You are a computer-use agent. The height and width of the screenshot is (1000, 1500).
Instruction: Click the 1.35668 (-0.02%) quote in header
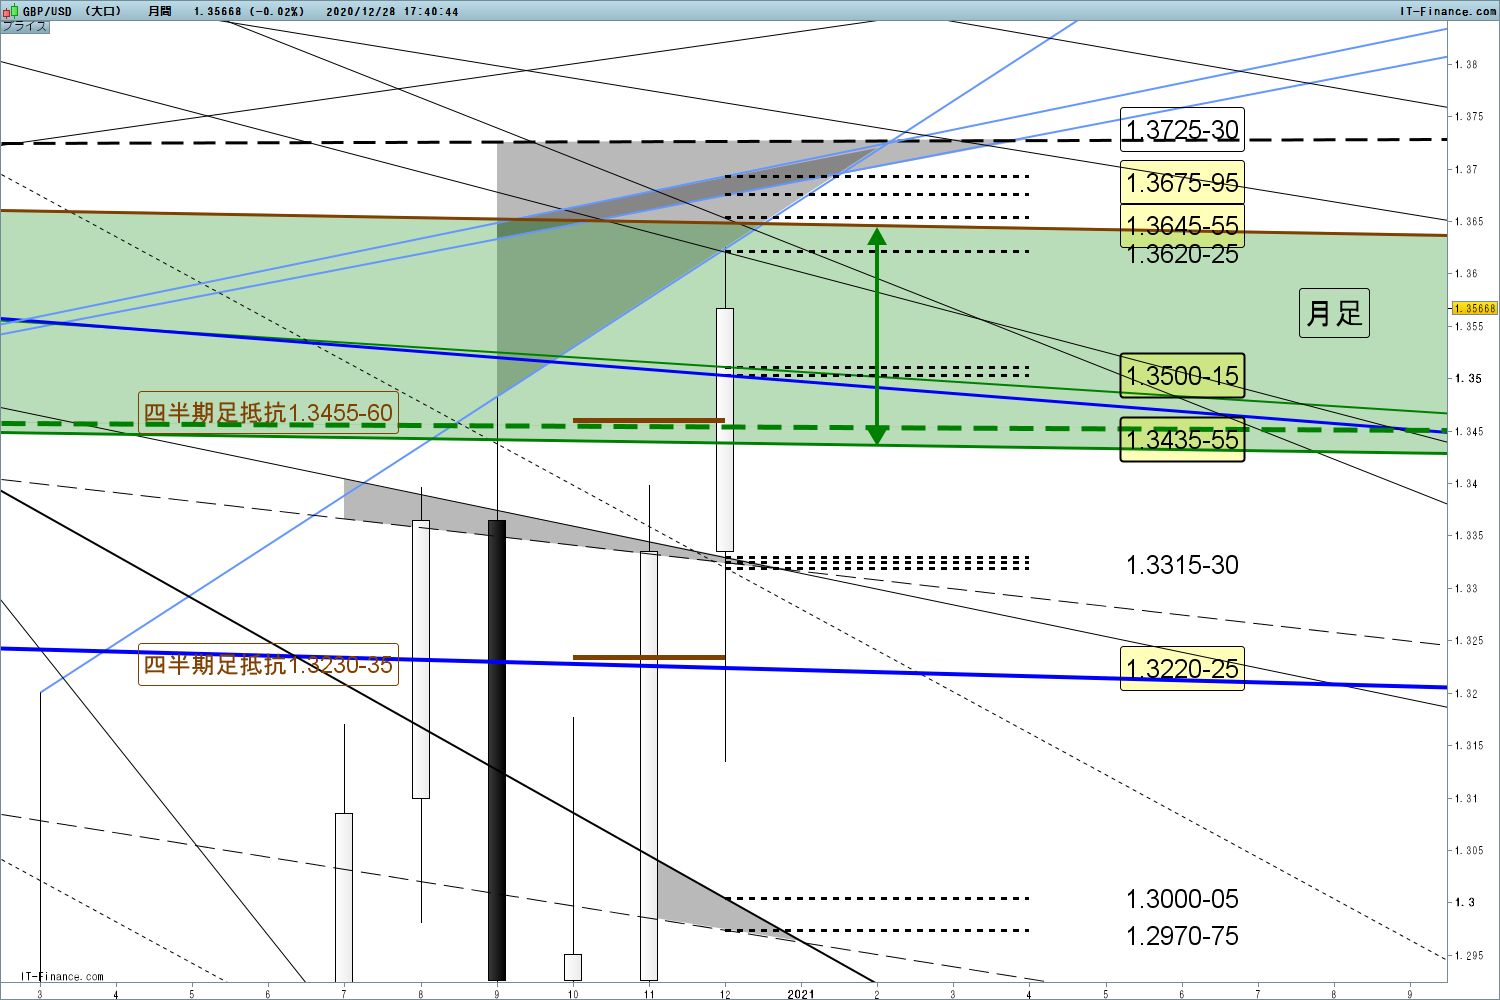point(249,11)
